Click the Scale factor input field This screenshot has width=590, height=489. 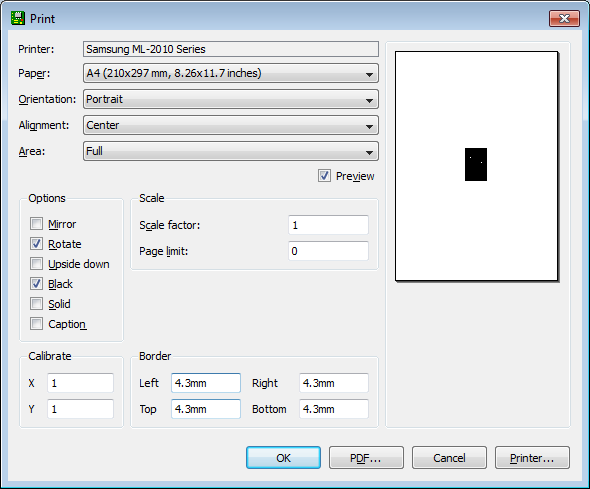click(x=328, y=225)
